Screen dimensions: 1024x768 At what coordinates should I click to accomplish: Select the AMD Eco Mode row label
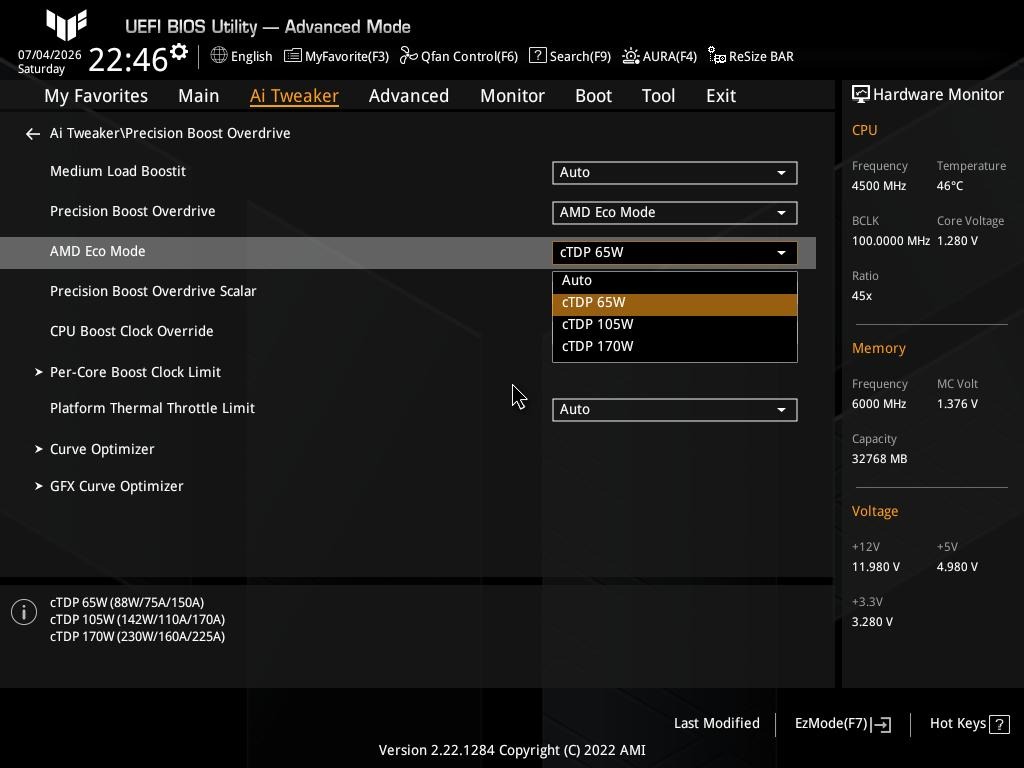[97, 251]
